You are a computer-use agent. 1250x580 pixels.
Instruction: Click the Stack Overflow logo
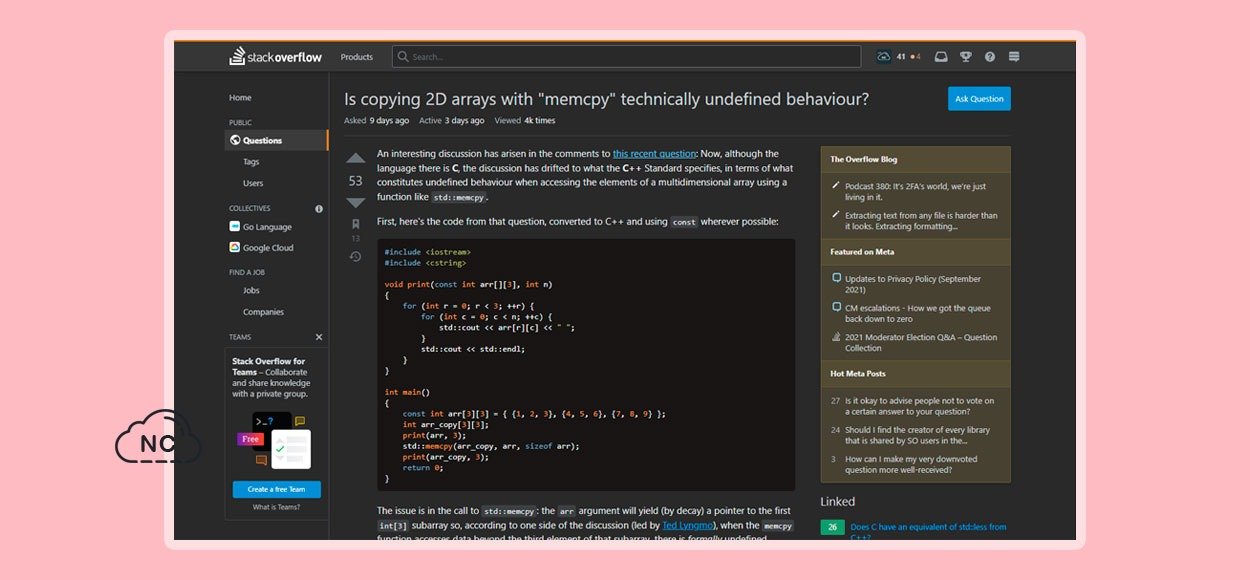point(276,57)
